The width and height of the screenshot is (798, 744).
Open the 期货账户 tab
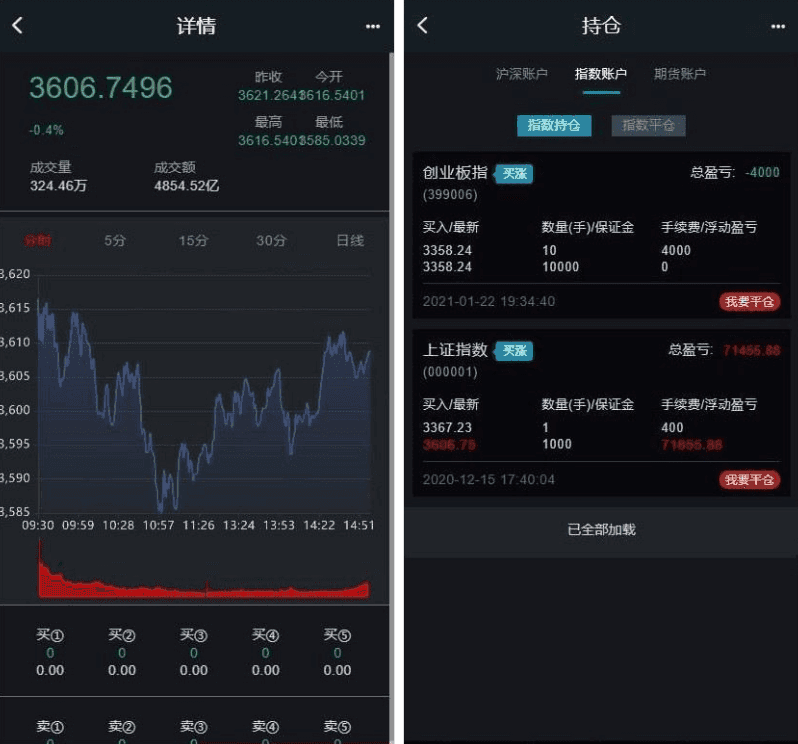coord(680,74)
